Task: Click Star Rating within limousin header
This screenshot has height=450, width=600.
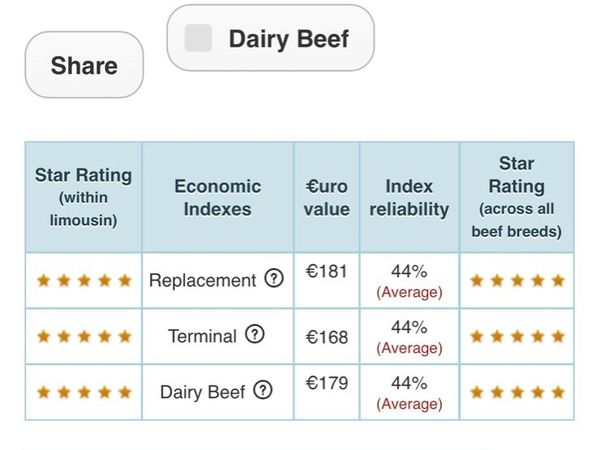Action: pos(83,196)
